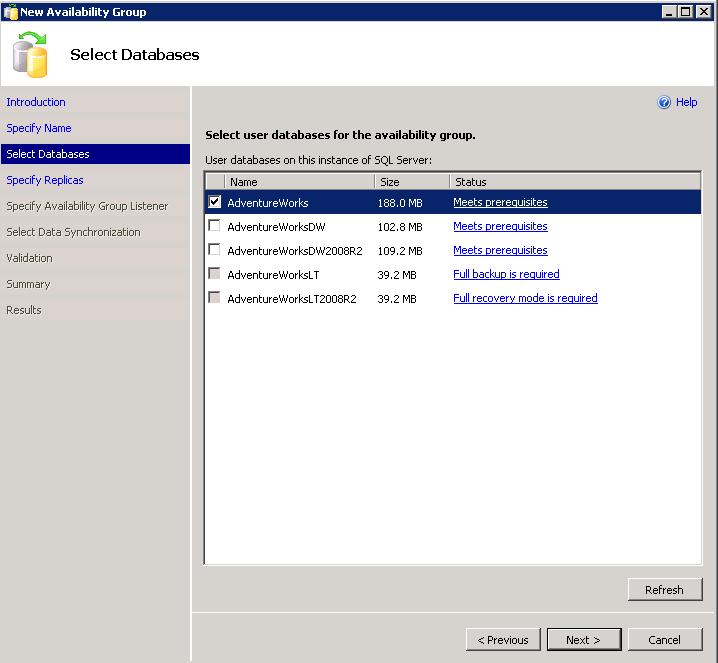The width and height of the screenshot is (718, 663).
Task: Cancel the availability group wizard
Action: 664,640
